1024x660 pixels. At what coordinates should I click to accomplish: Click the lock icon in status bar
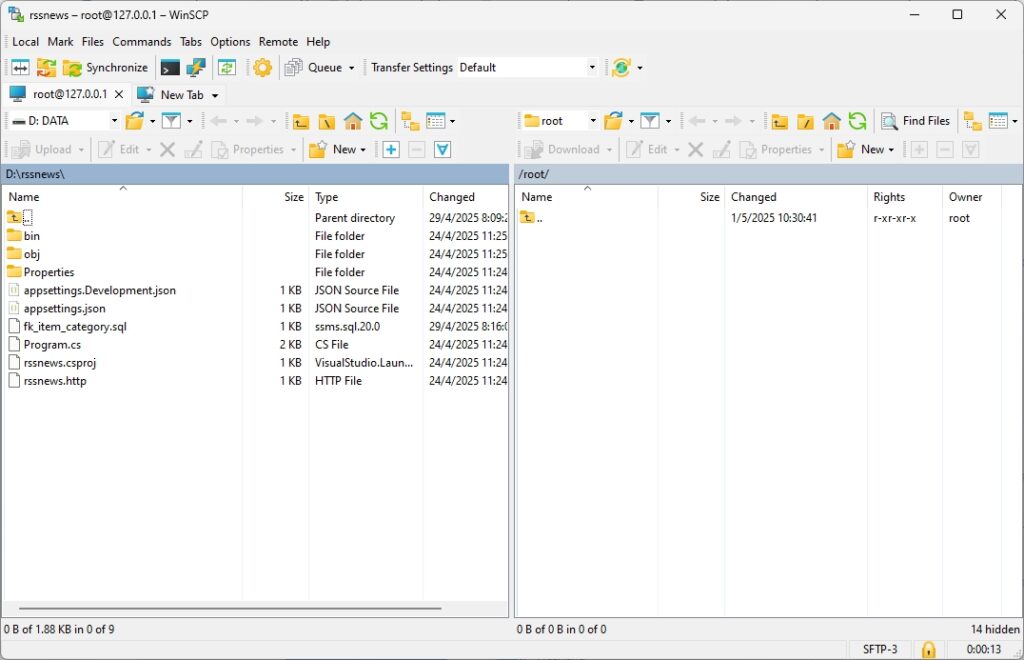[928, 650]
